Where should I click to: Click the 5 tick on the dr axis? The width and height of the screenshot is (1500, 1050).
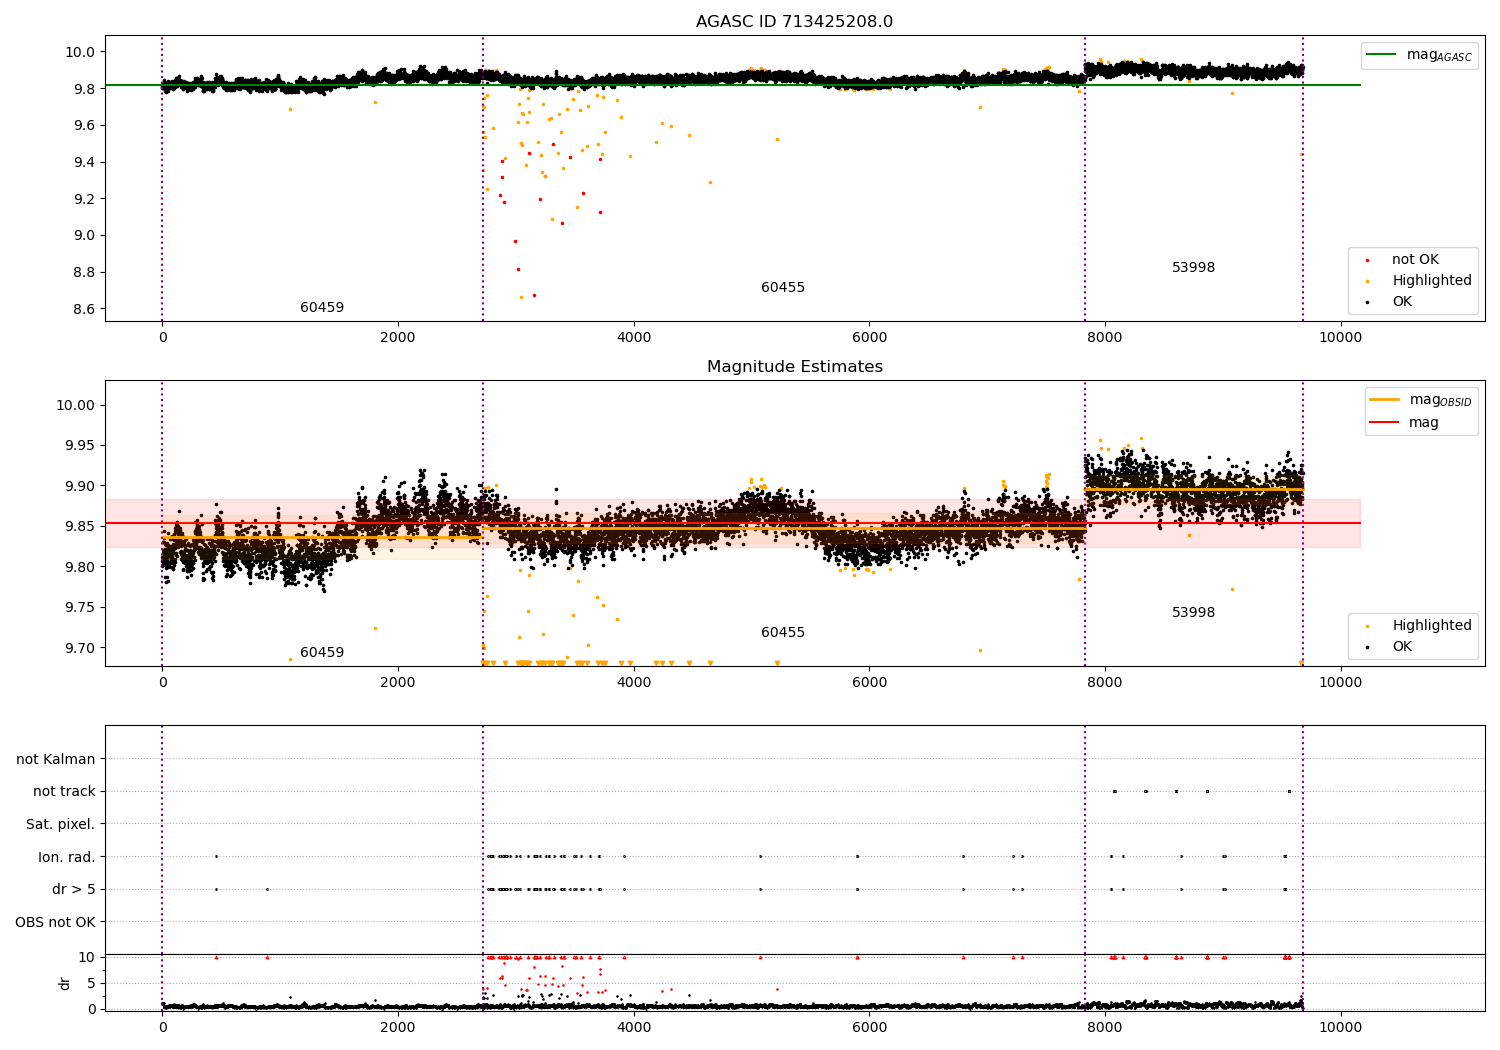(x=91, y=983)
